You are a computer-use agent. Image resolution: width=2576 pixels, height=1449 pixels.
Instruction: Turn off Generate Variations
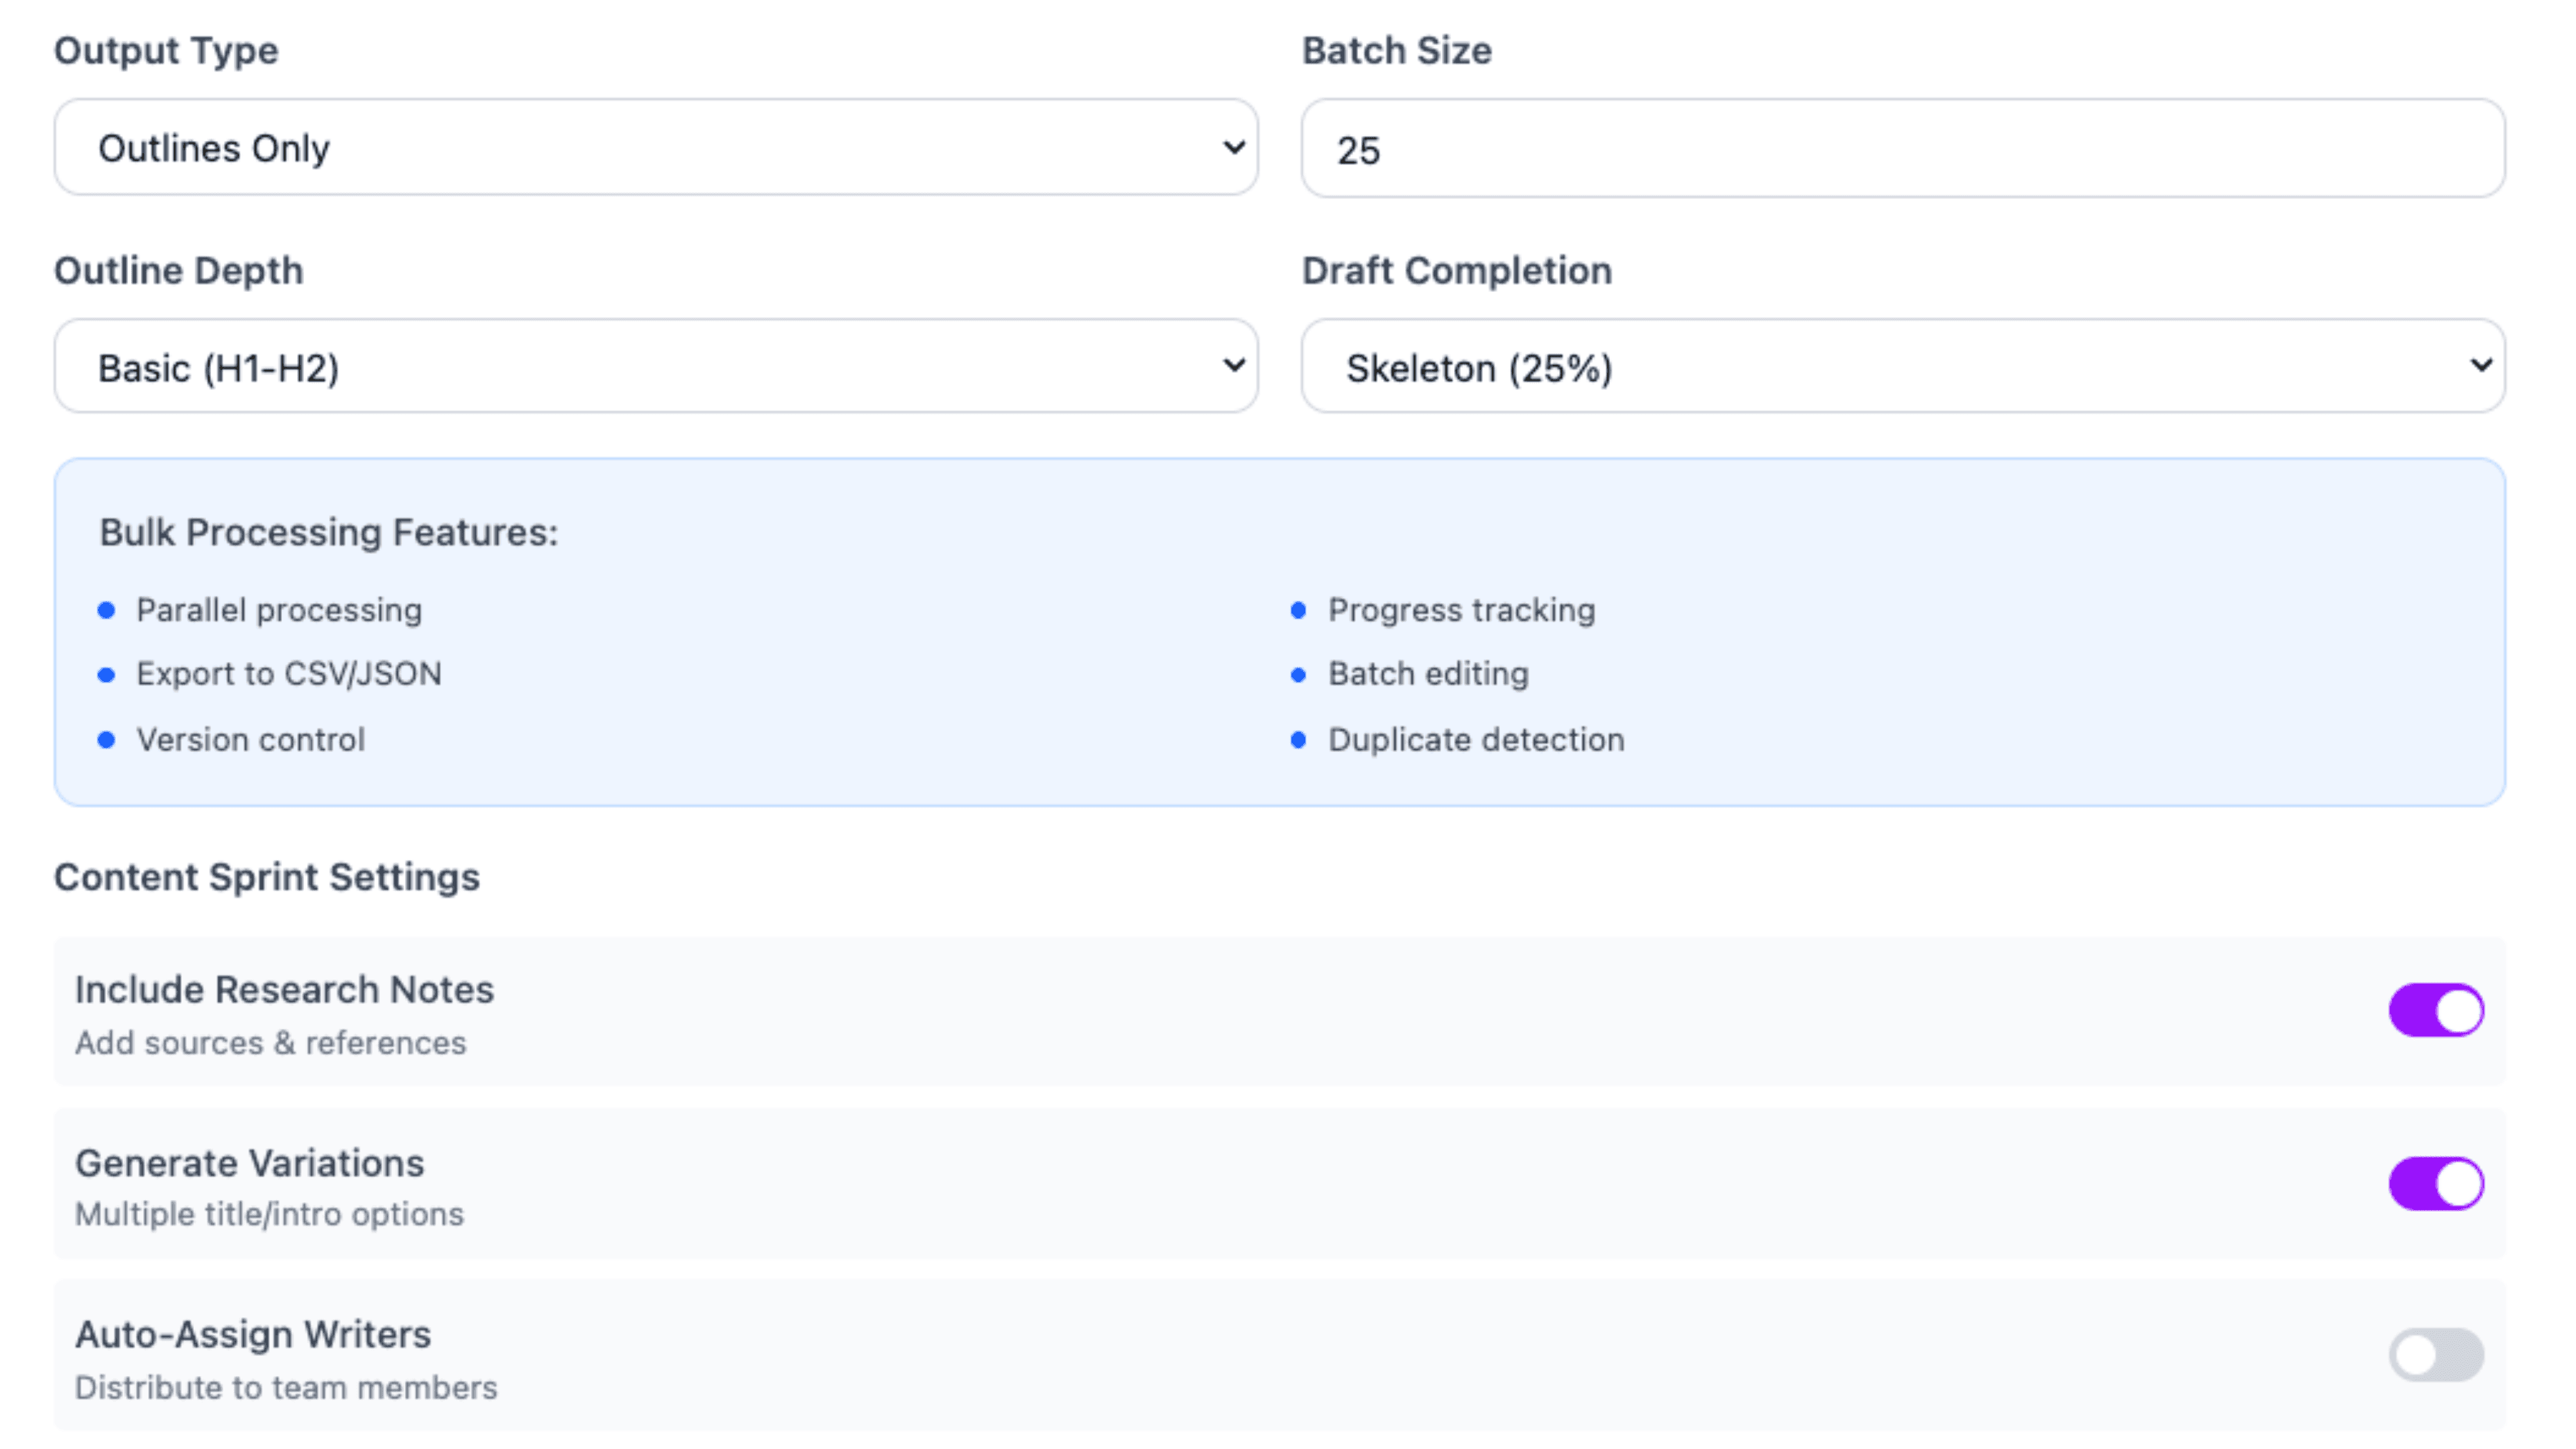pos(2436,1183)
